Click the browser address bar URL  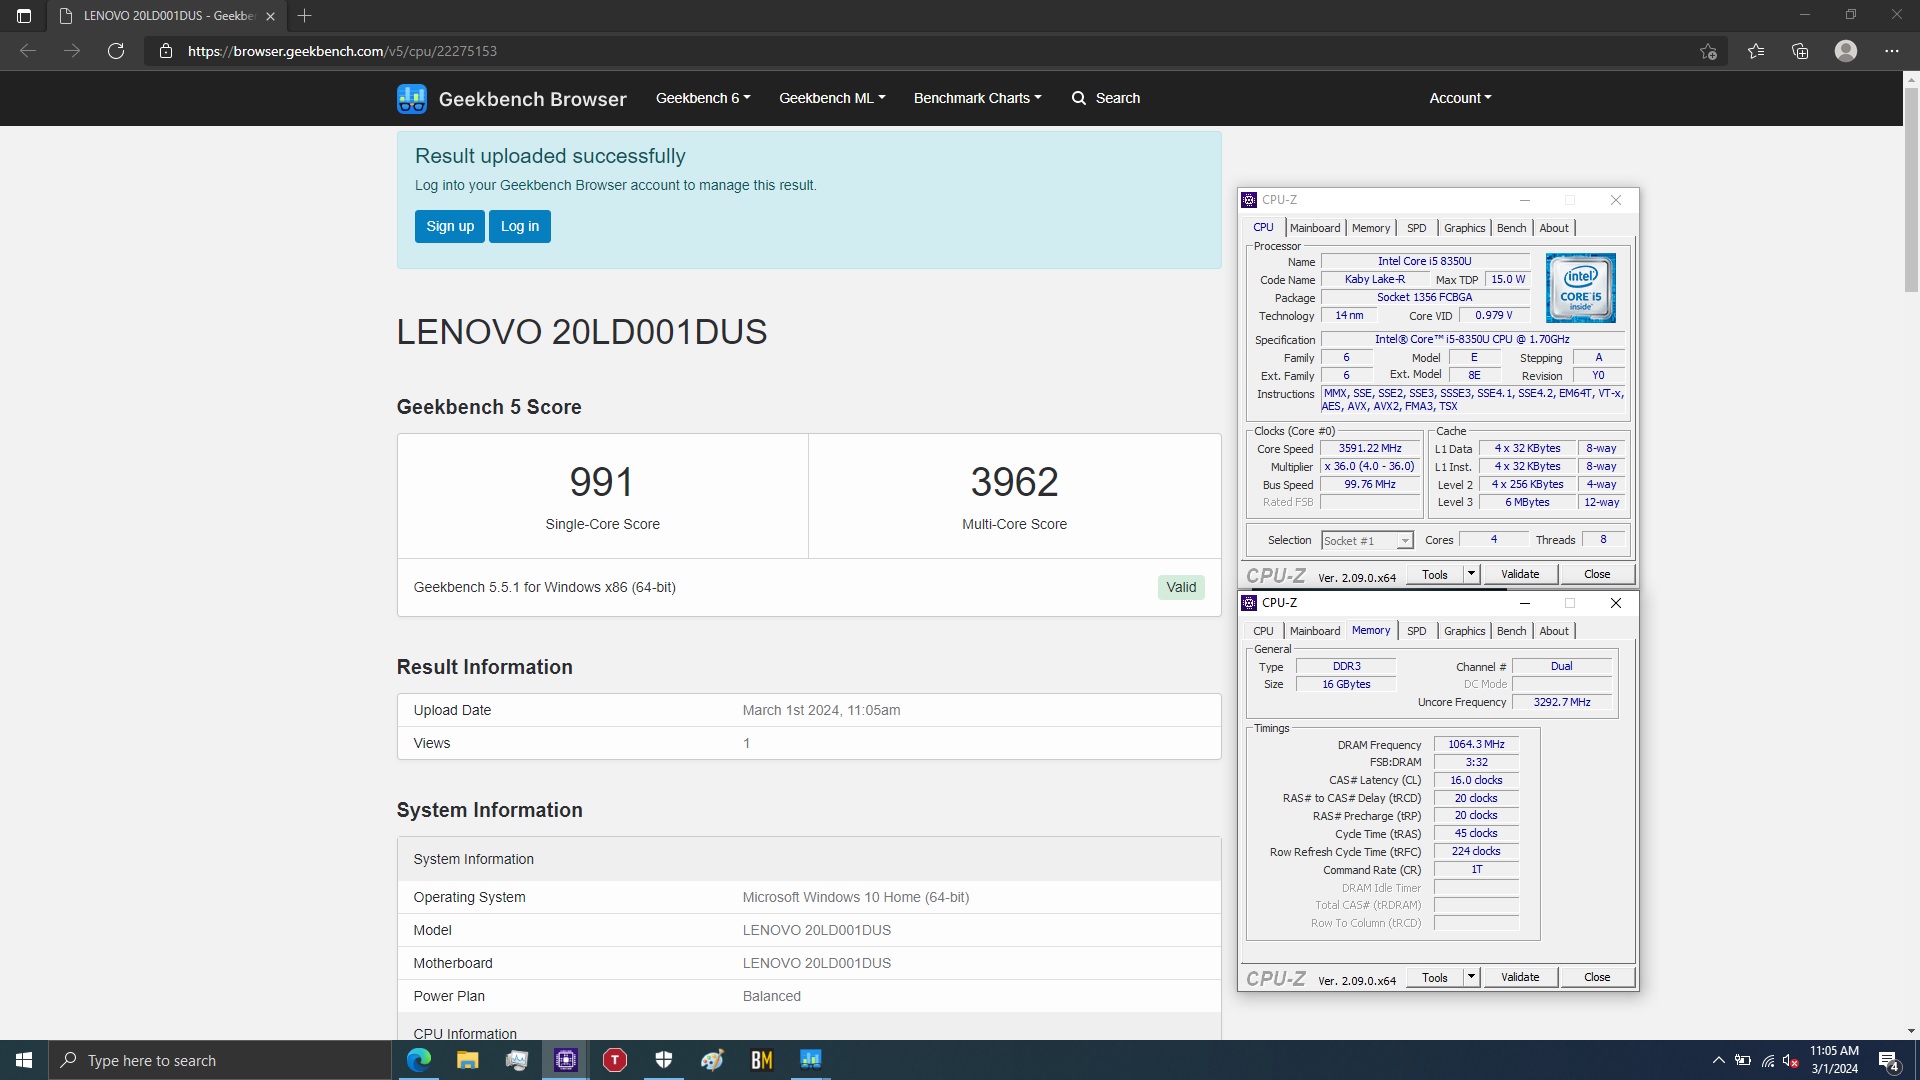342,51
